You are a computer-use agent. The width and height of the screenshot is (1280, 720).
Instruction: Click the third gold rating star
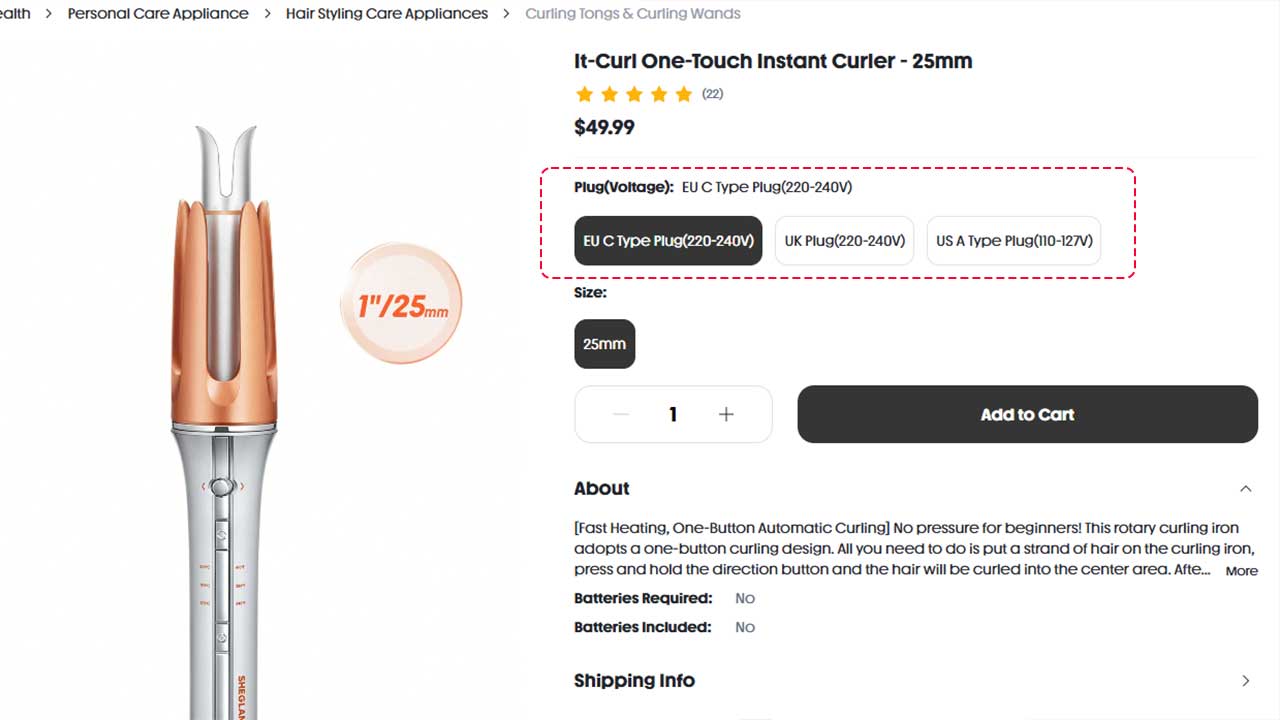click(x=634, y=94)
